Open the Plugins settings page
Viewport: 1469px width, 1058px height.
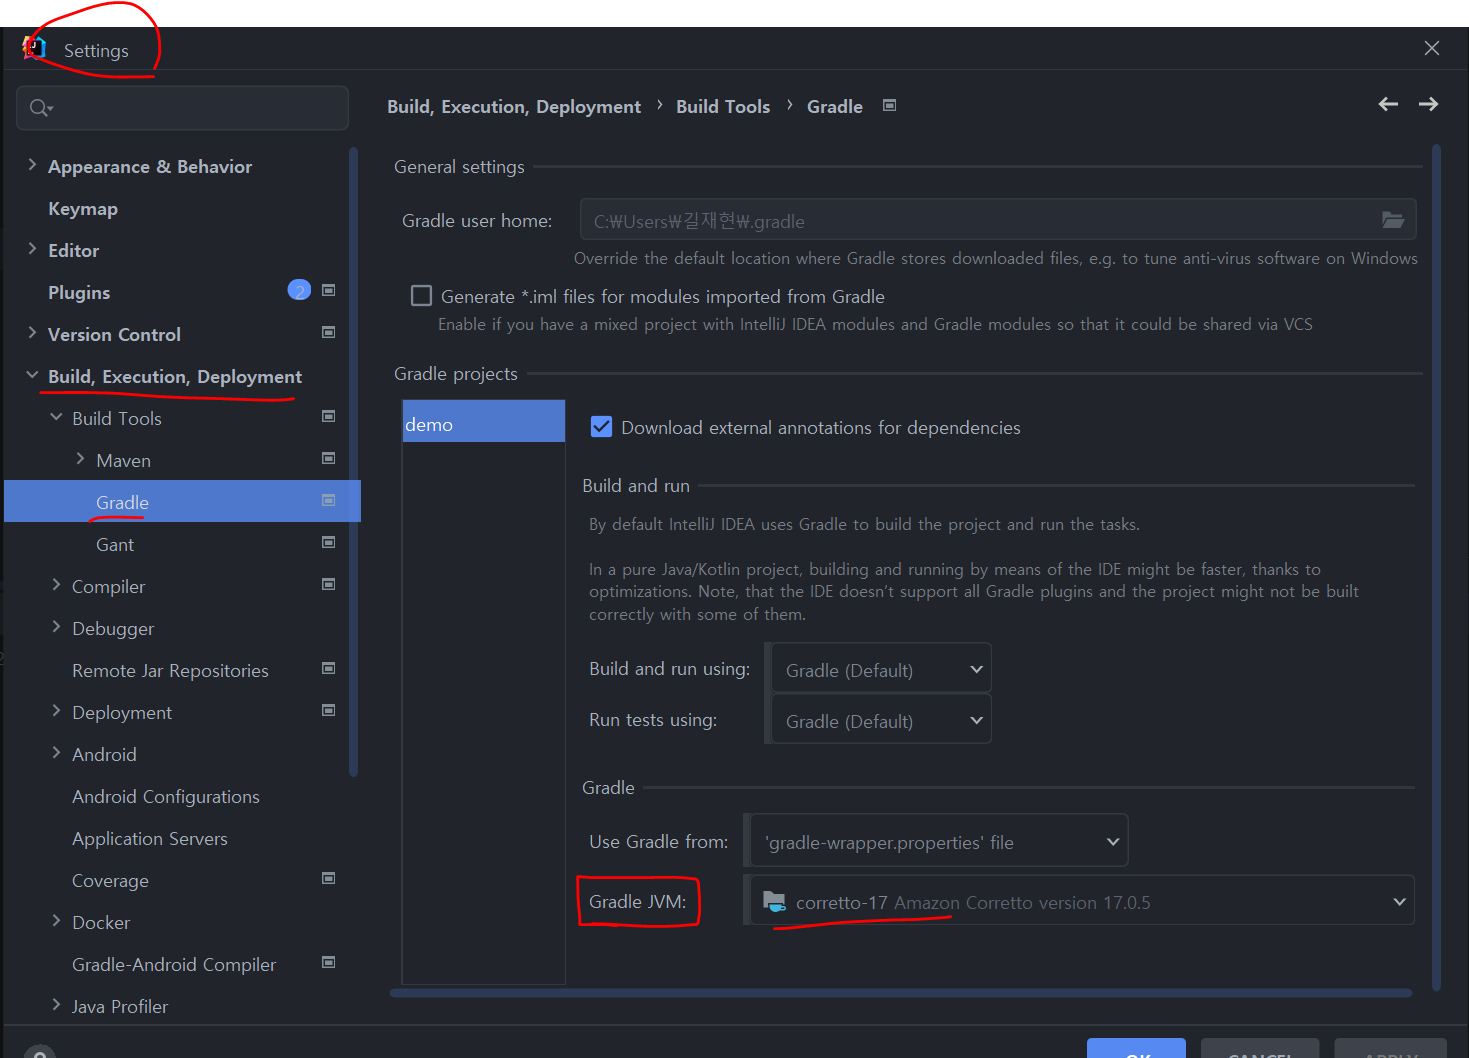coord(79,292)
